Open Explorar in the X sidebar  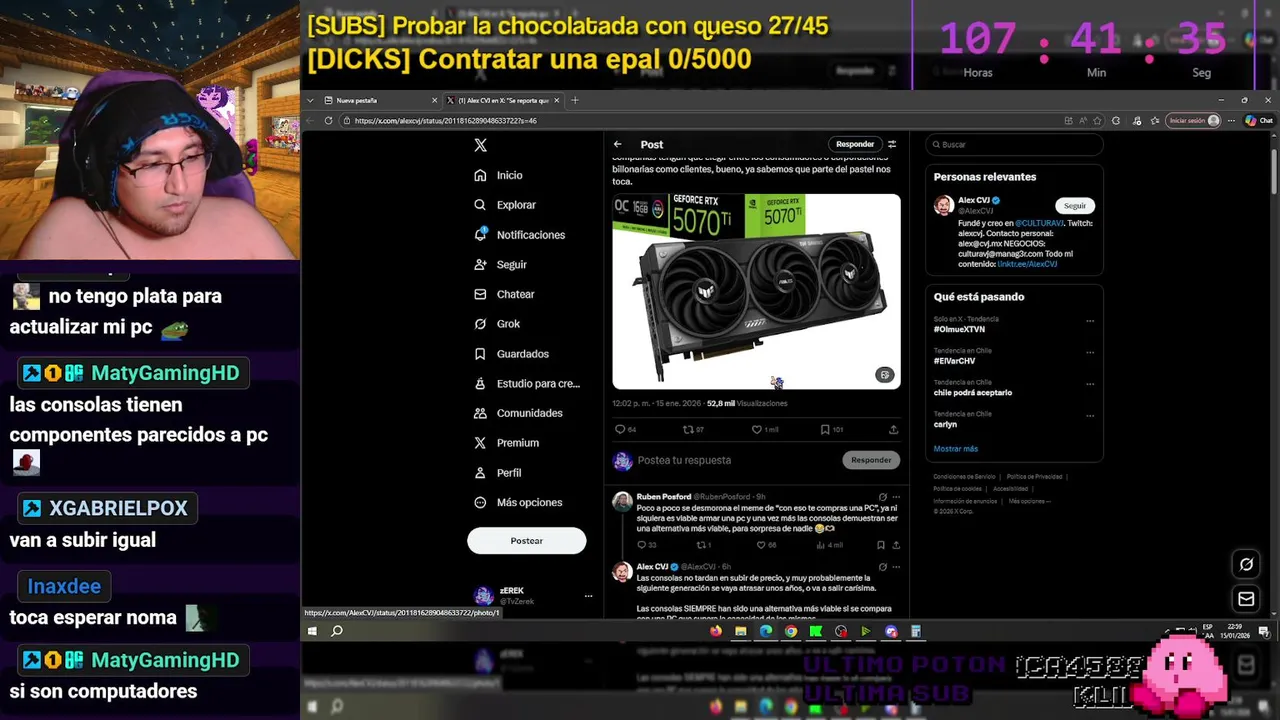(506, 205)
